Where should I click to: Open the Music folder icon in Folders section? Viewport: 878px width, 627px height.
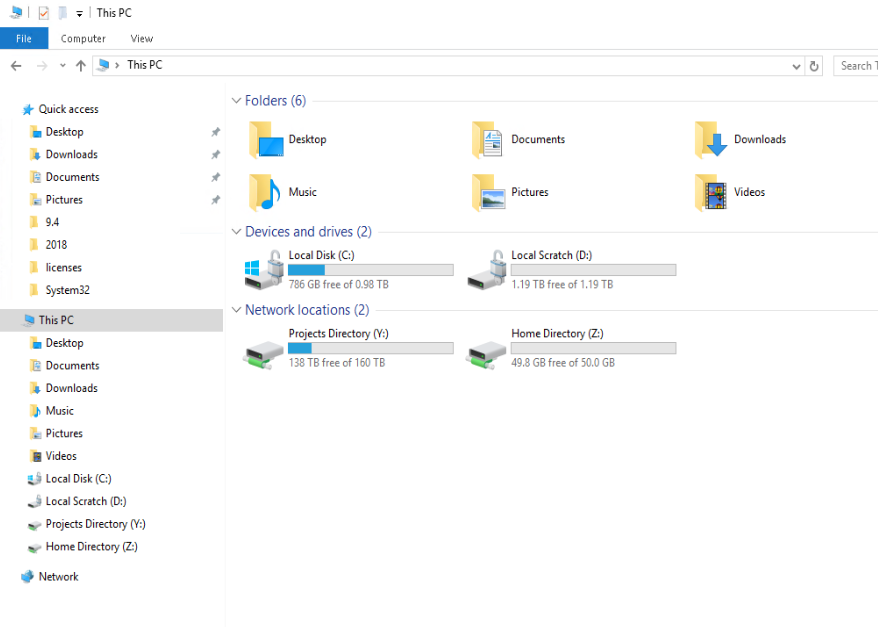265,193
